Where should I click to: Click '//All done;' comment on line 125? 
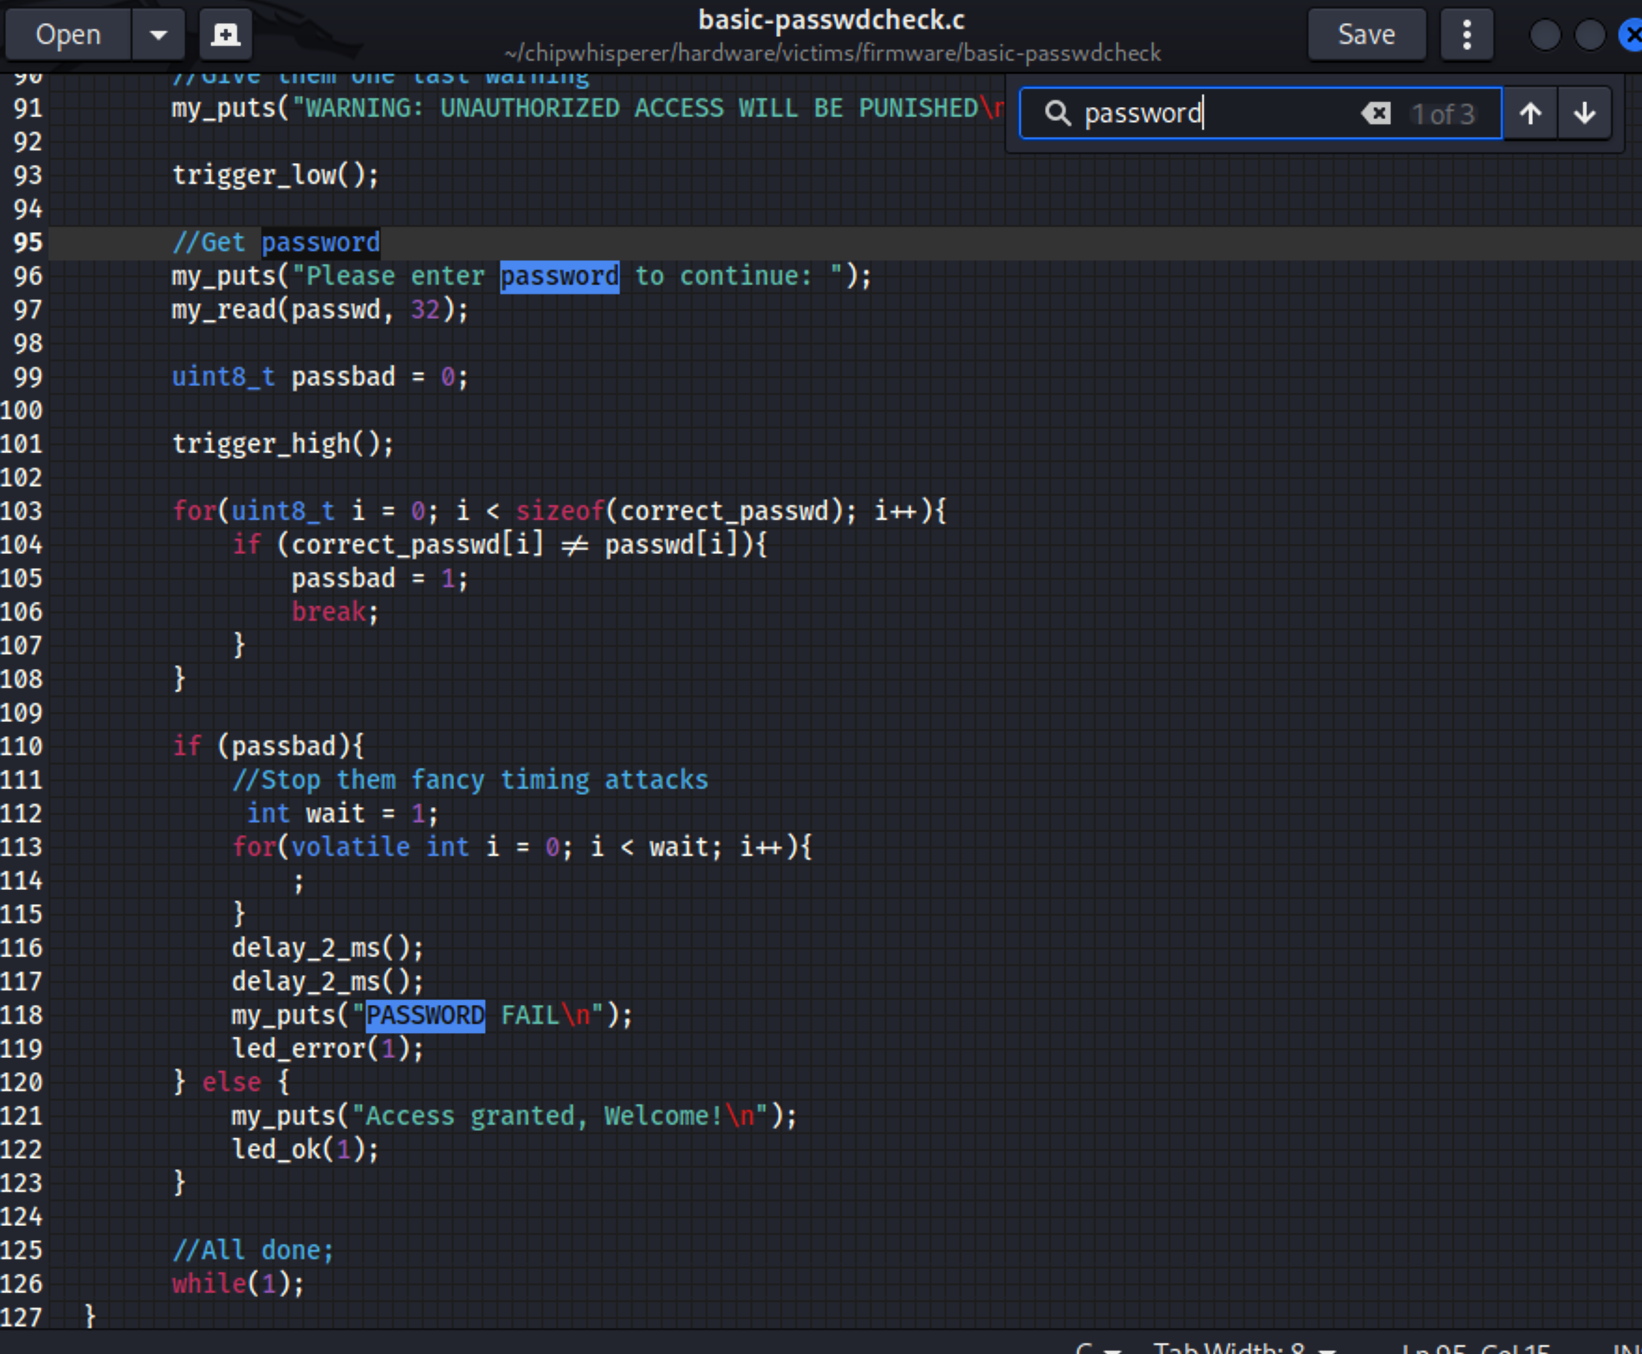click(253, 1250)
